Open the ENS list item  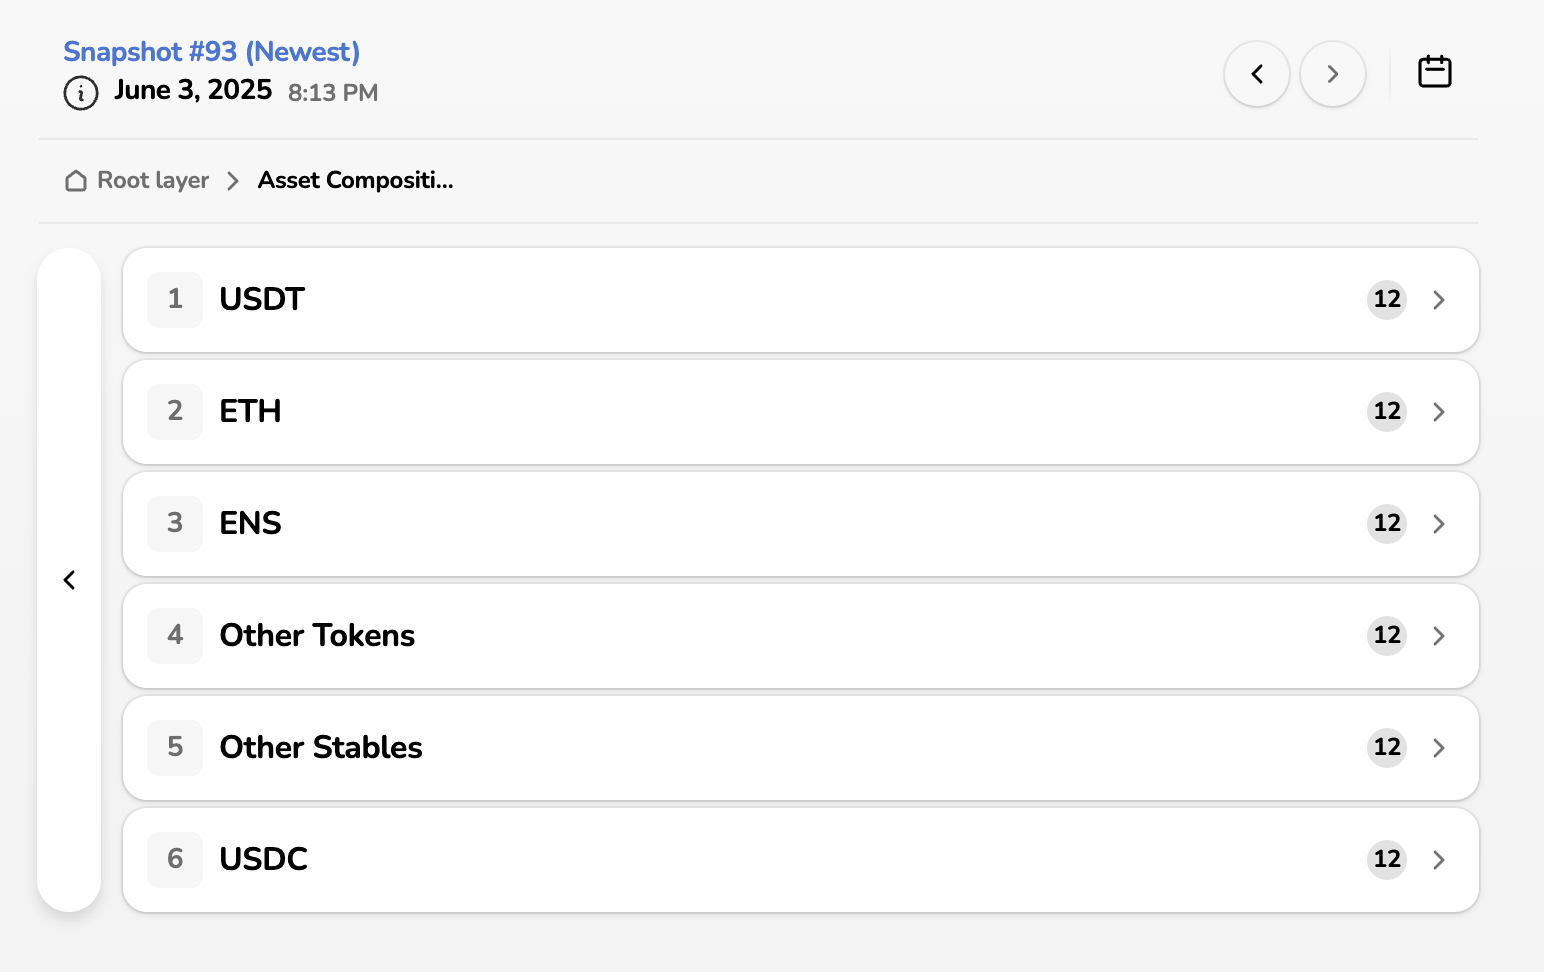tap(250, 524)
